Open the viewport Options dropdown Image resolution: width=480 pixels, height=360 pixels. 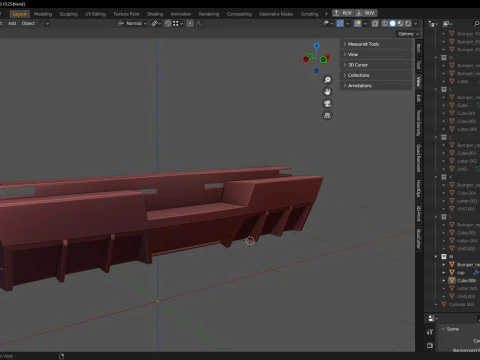tap(408, 34)
